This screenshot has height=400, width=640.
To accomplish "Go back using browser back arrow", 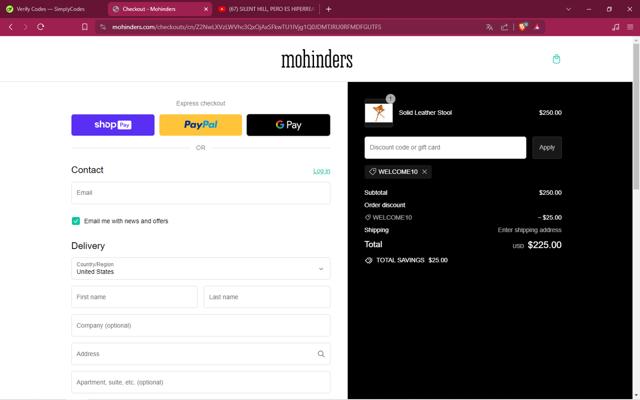I will coord(11,27).
